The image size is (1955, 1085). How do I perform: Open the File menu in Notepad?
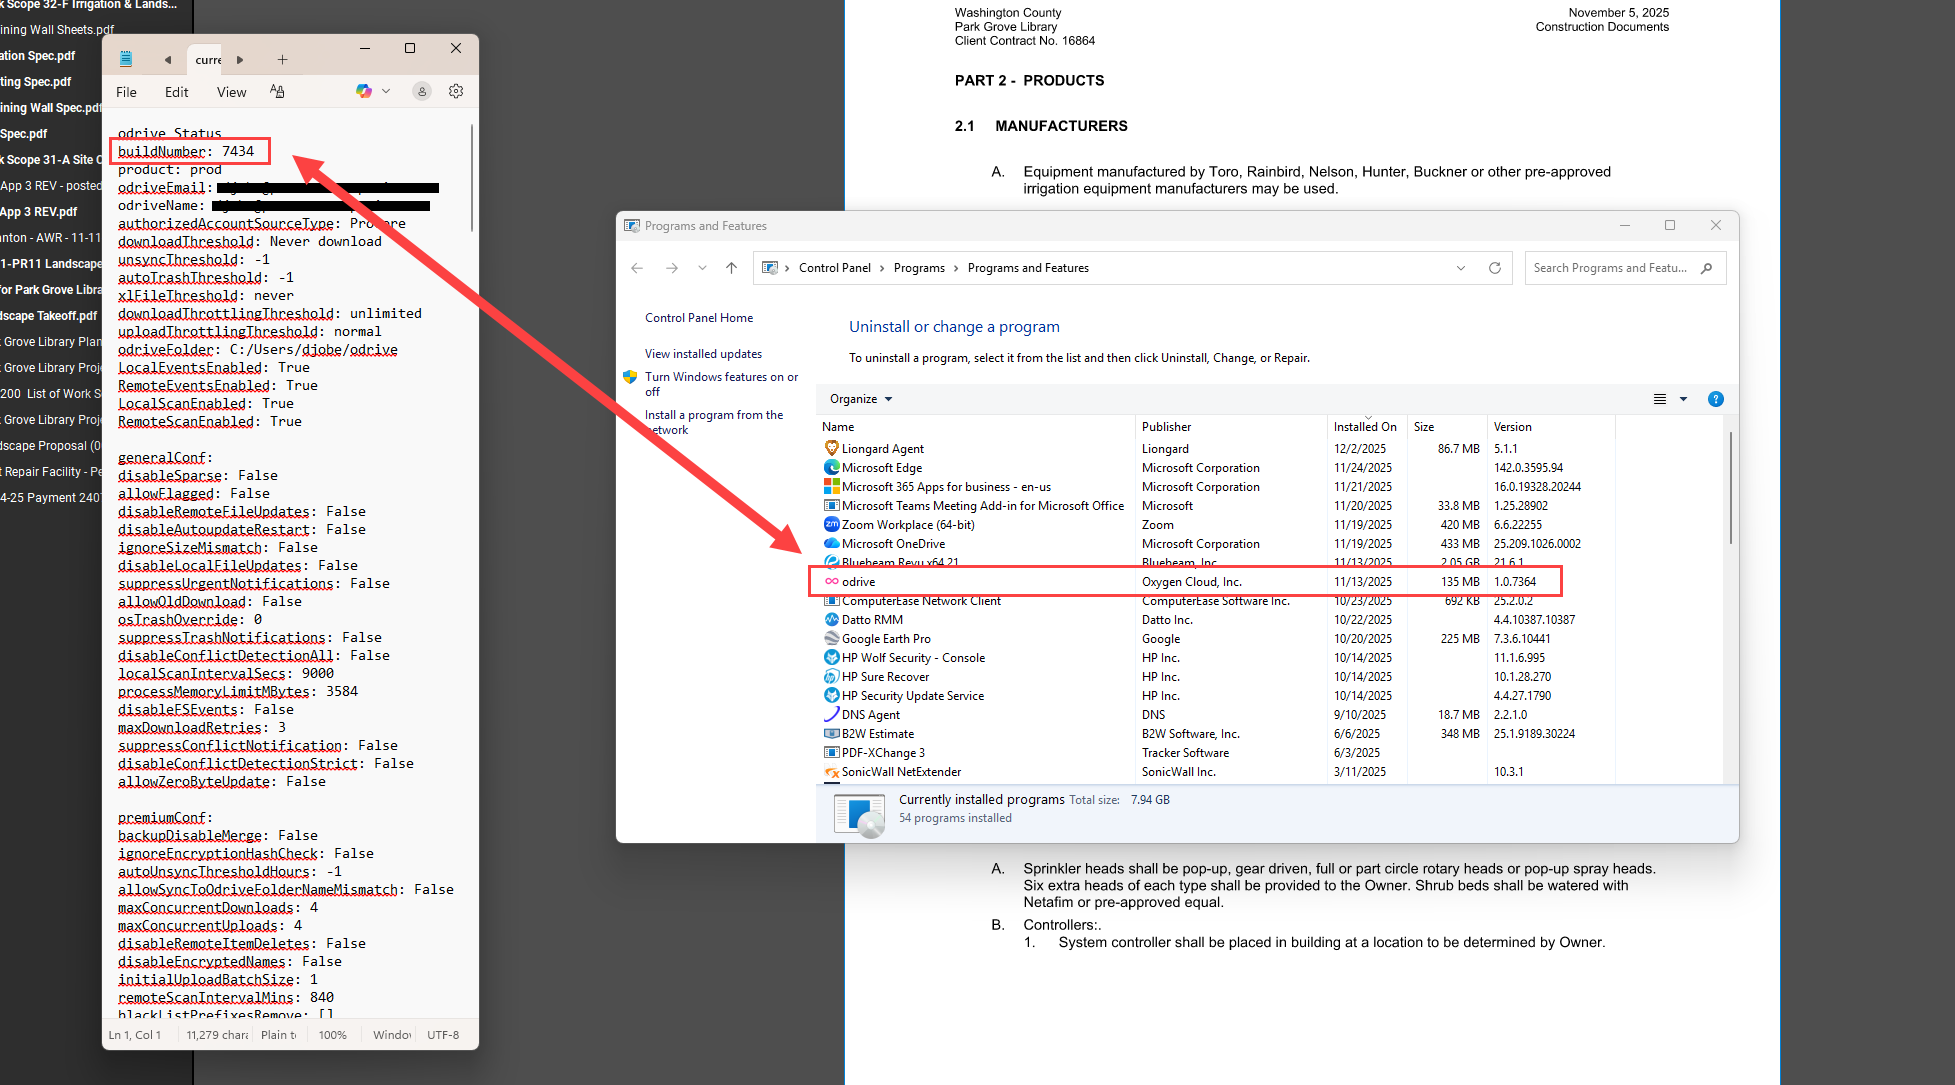coord(126,92)
